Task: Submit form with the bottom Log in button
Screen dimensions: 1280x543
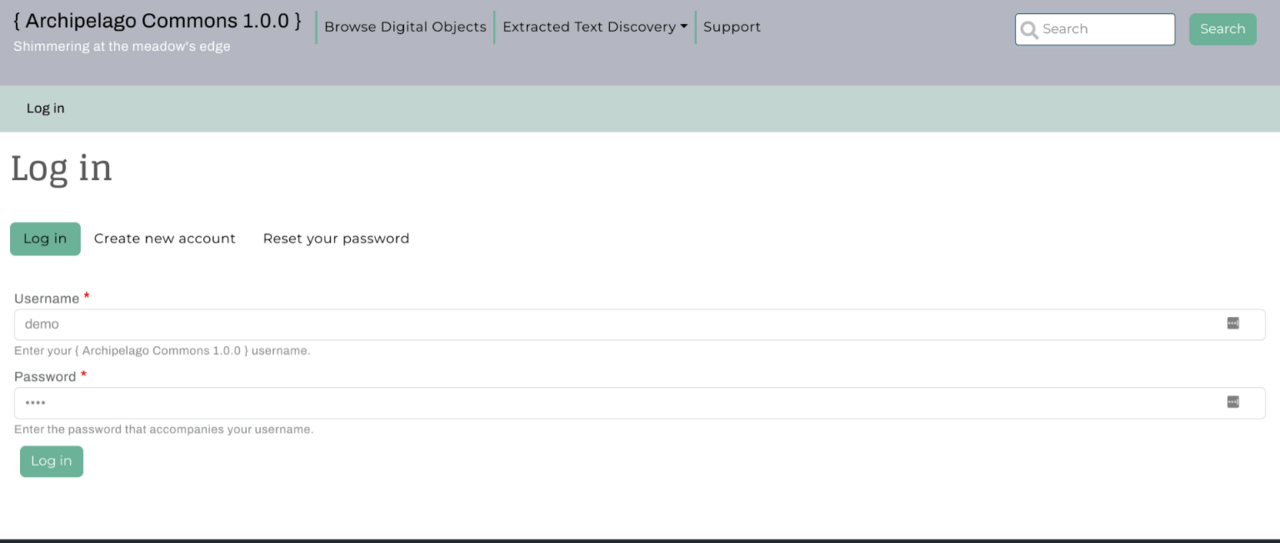Action: tap(51, 461)
